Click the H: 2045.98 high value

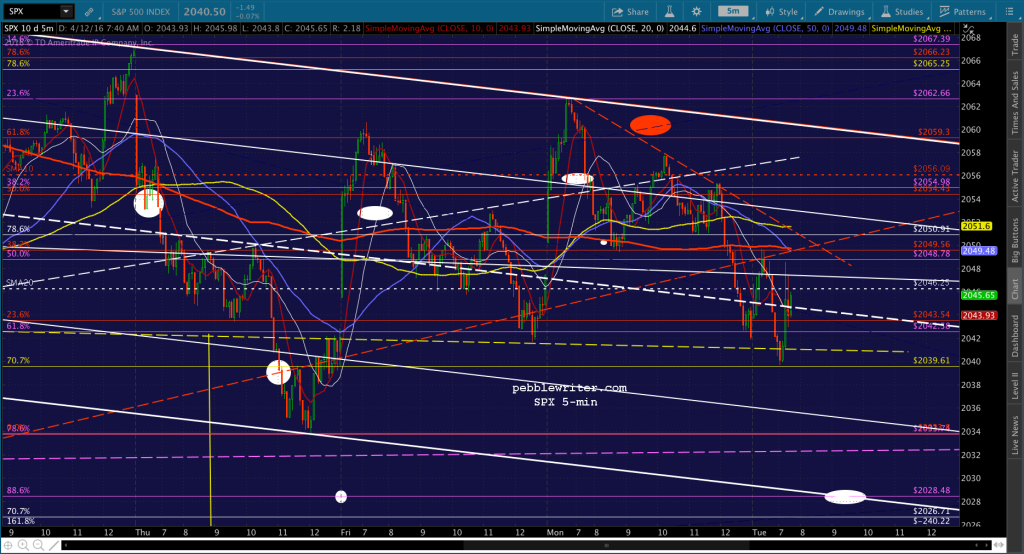click(216, 29)
